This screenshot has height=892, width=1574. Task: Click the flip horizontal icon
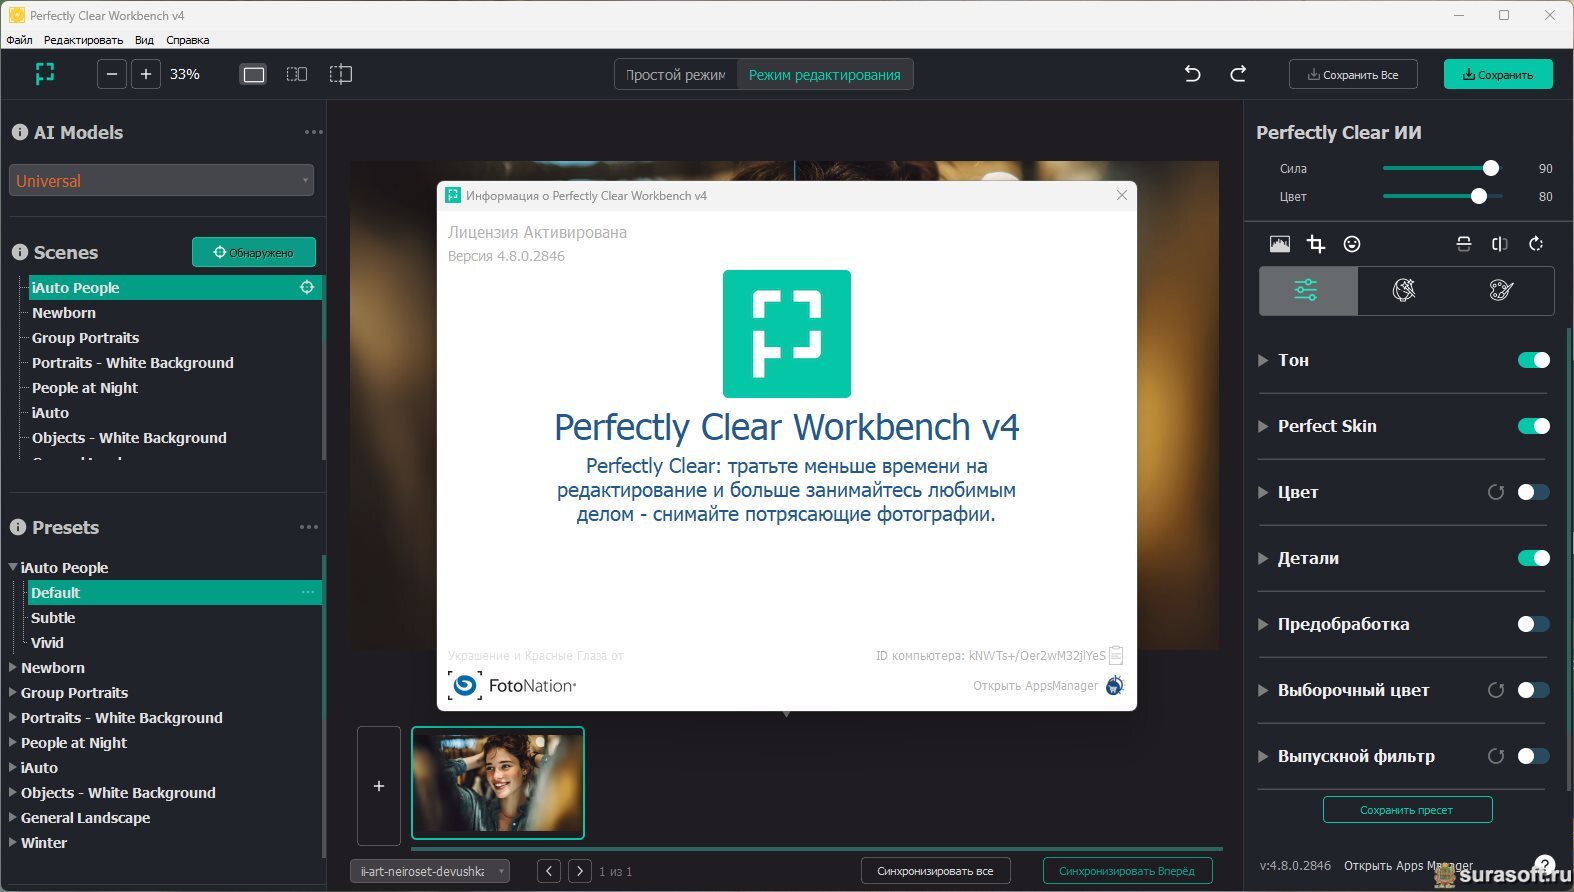click(1500, 244)
